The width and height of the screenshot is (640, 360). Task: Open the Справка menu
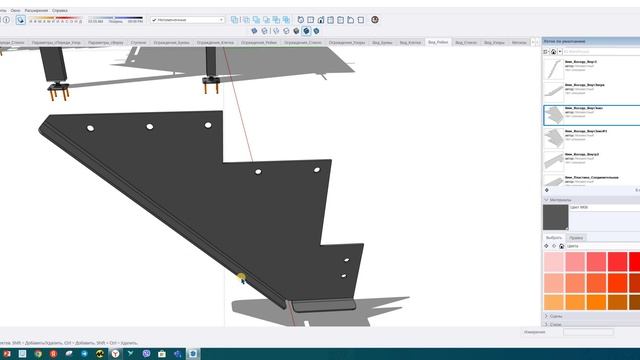60,10
